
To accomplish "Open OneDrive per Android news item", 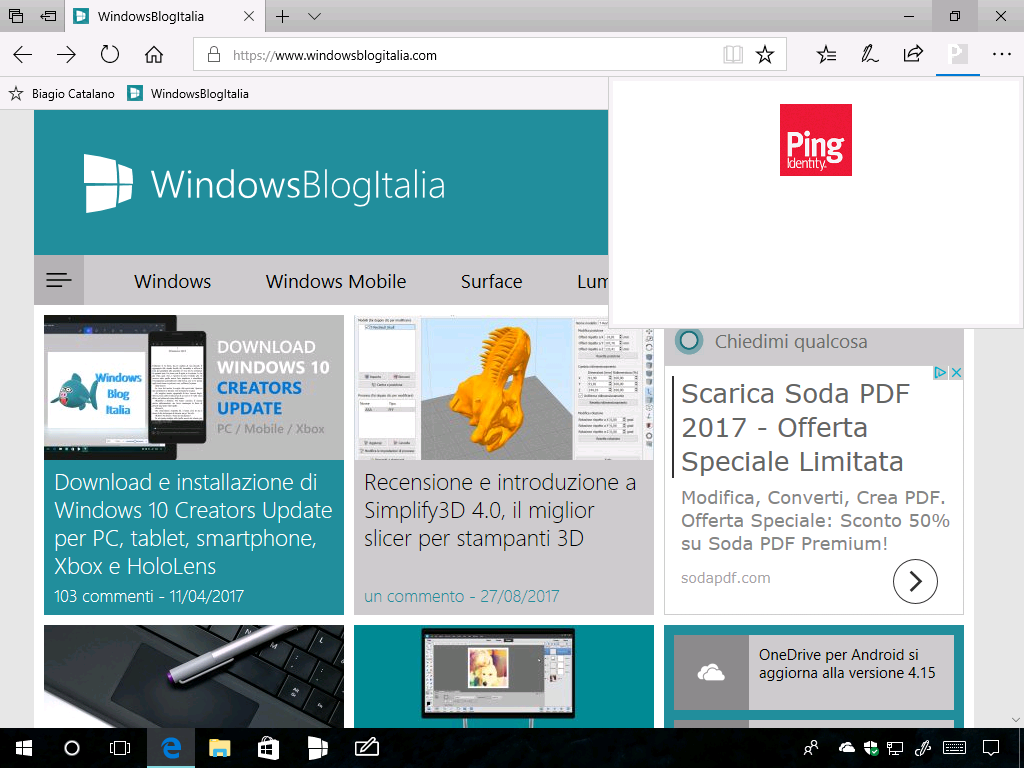I will (814, 672).
